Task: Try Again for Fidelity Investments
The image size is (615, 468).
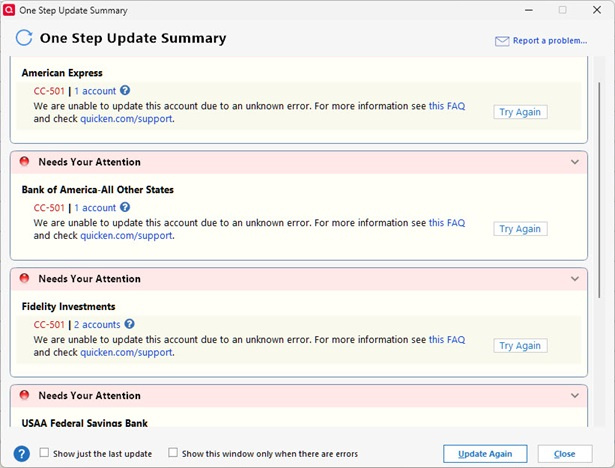Action: click(x=520, y=346)
